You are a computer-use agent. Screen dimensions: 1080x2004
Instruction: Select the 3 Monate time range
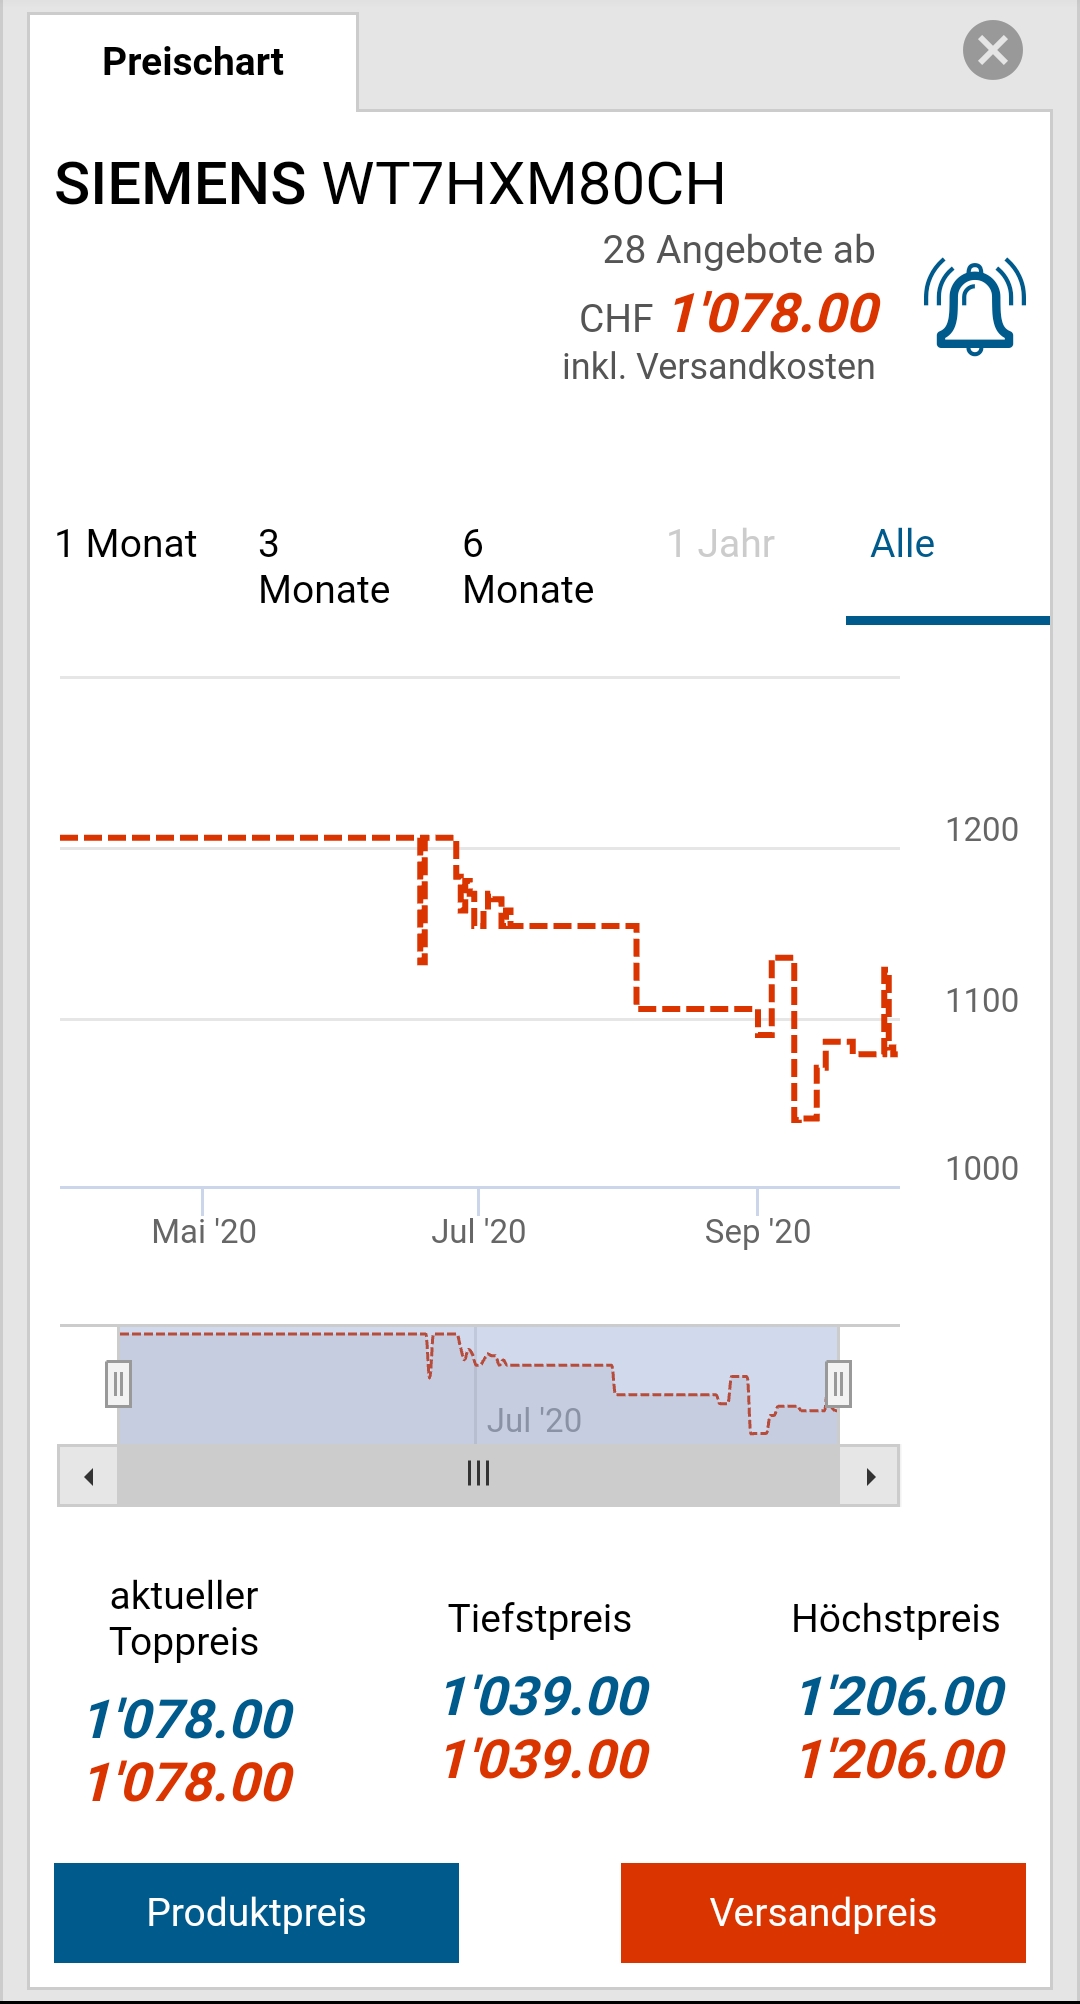click(x=324, y=567)
